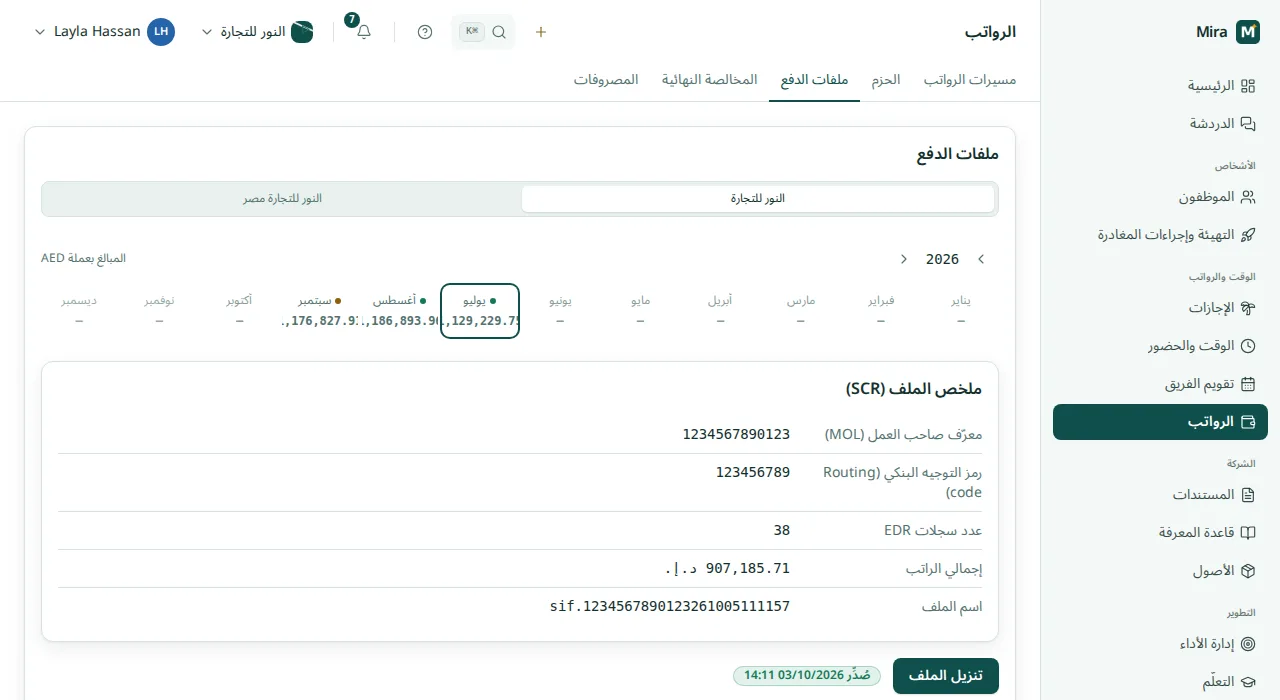Screen dimensions: 1280x700
Task: Open الموظفون employees icon in sidebar
Action: point(1247,197)
